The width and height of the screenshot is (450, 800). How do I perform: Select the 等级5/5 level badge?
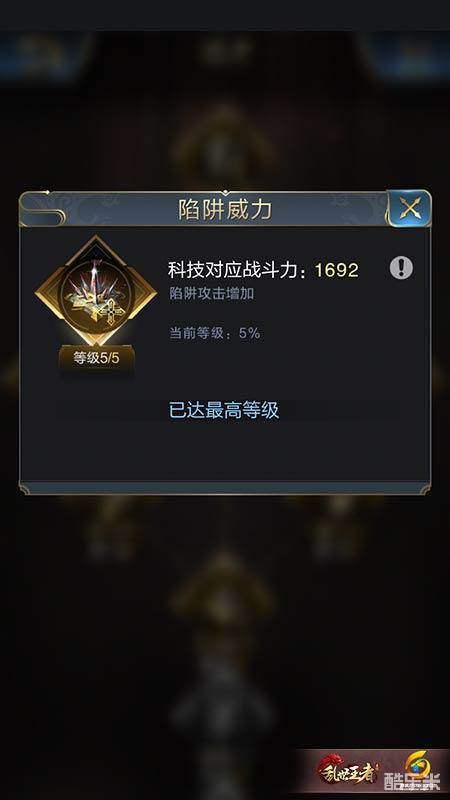click(x=96, y=358)
